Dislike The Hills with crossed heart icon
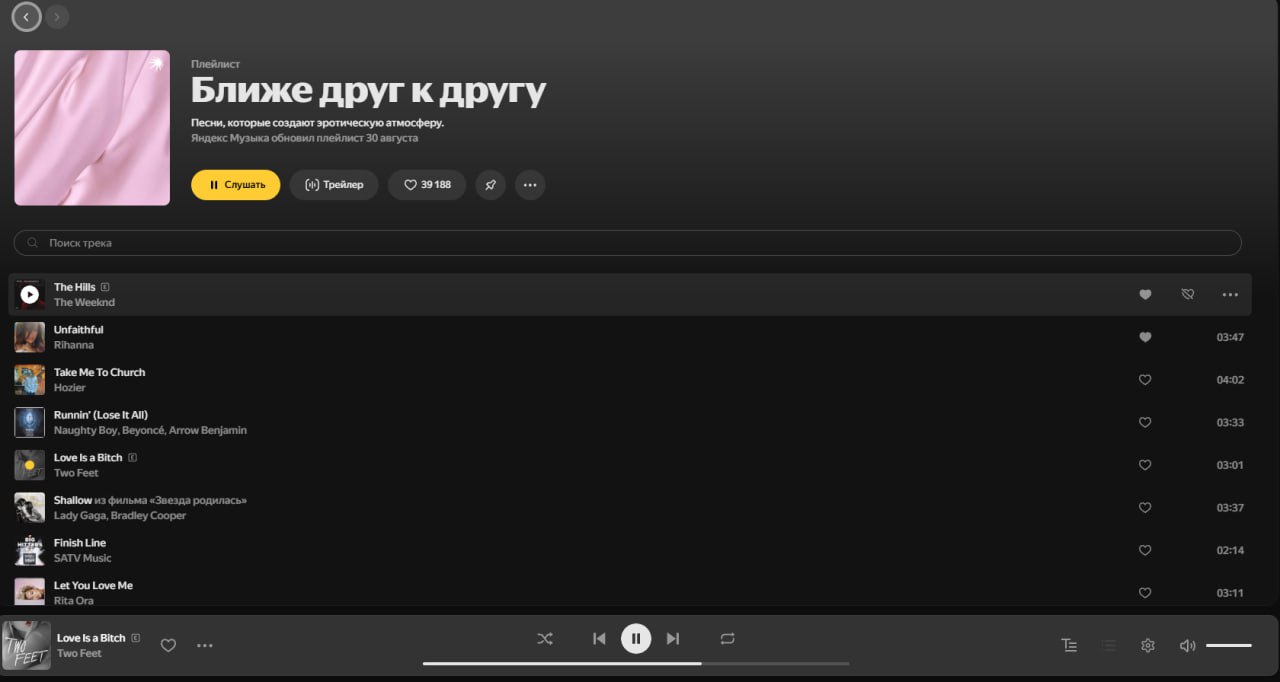This screenshot has height=682, width=1280. point(1188,295)
